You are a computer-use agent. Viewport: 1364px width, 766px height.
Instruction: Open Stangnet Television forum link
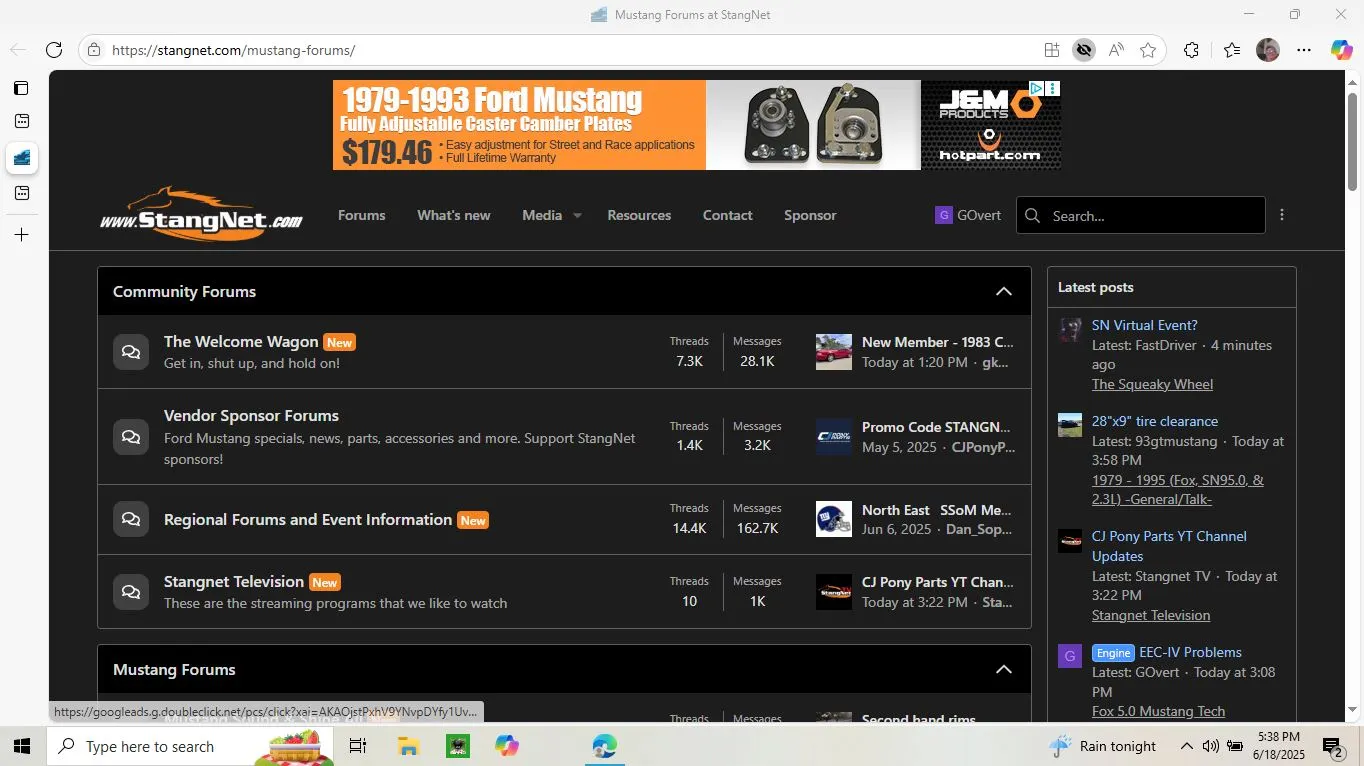tap(234, 582)
